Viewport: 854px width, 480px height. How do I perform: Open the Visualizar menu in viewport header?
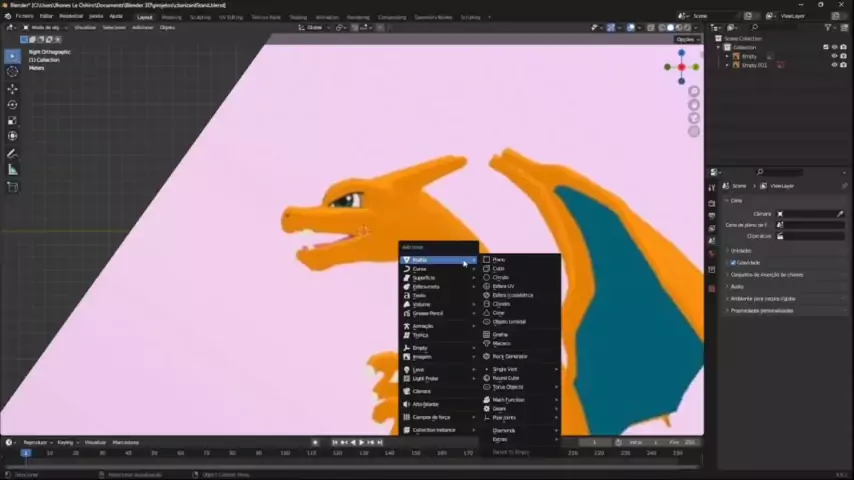pos(85,27)
